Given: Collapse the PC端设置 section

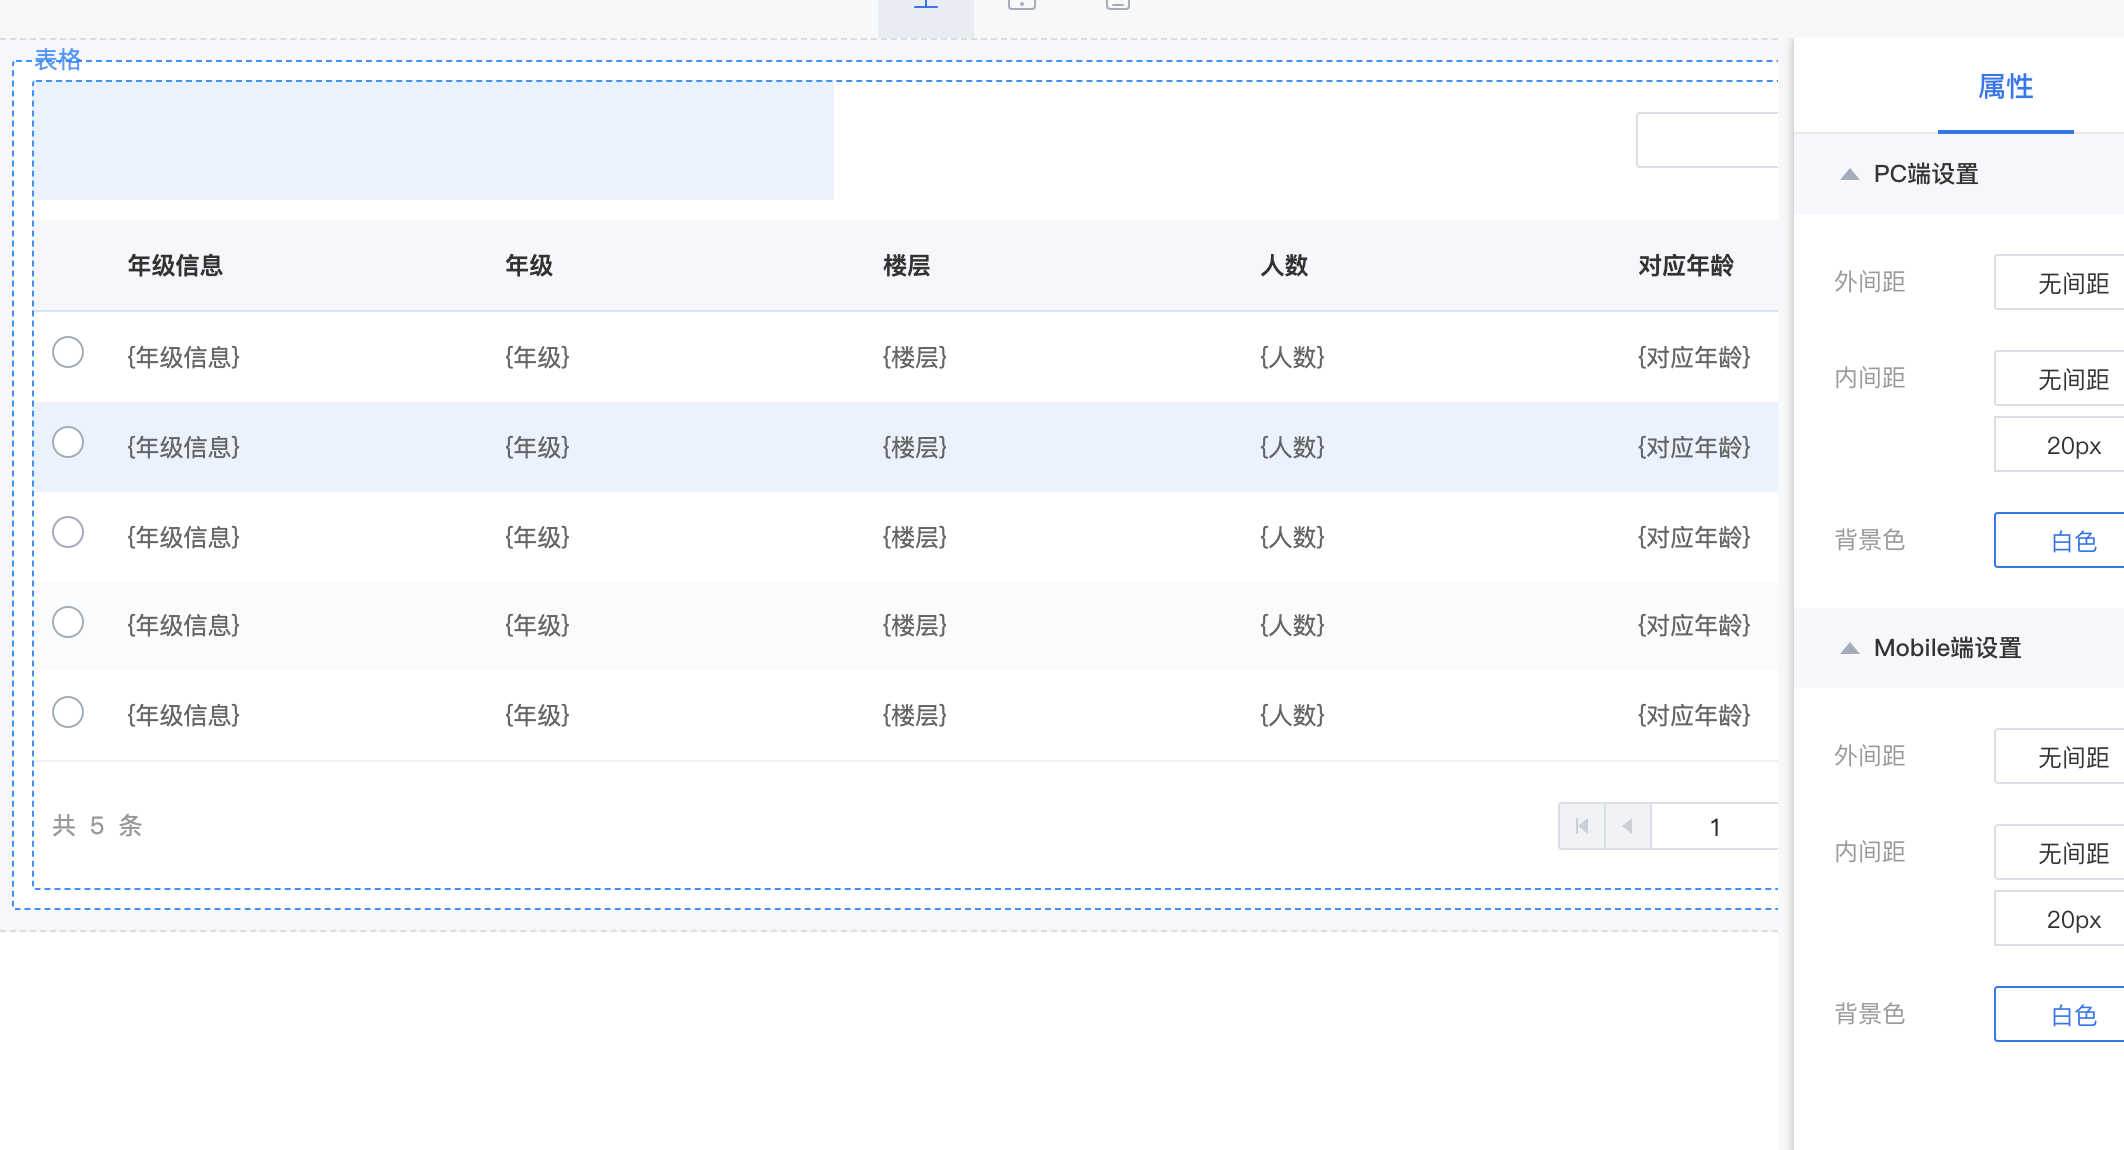Looking at the screenshot, I should click(x=1850, y=174).
